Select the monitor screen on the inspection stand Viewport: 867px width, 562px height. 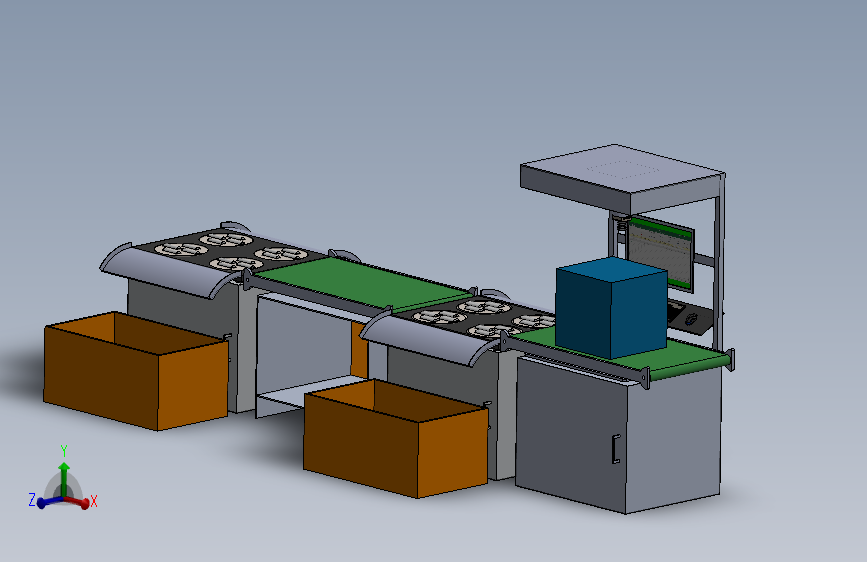coord(661,253)
